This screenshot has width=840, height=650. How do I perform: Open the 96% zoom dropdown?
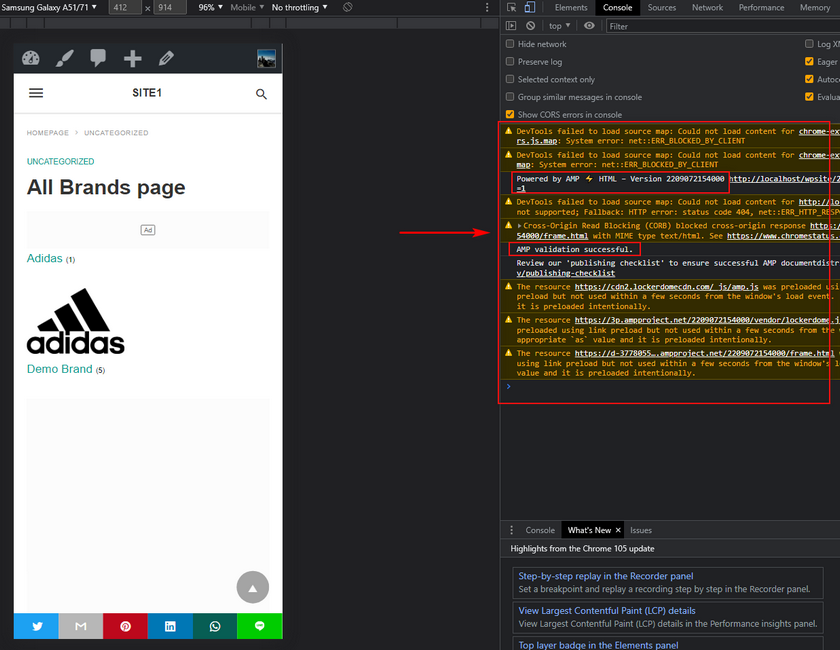[211, 8]
